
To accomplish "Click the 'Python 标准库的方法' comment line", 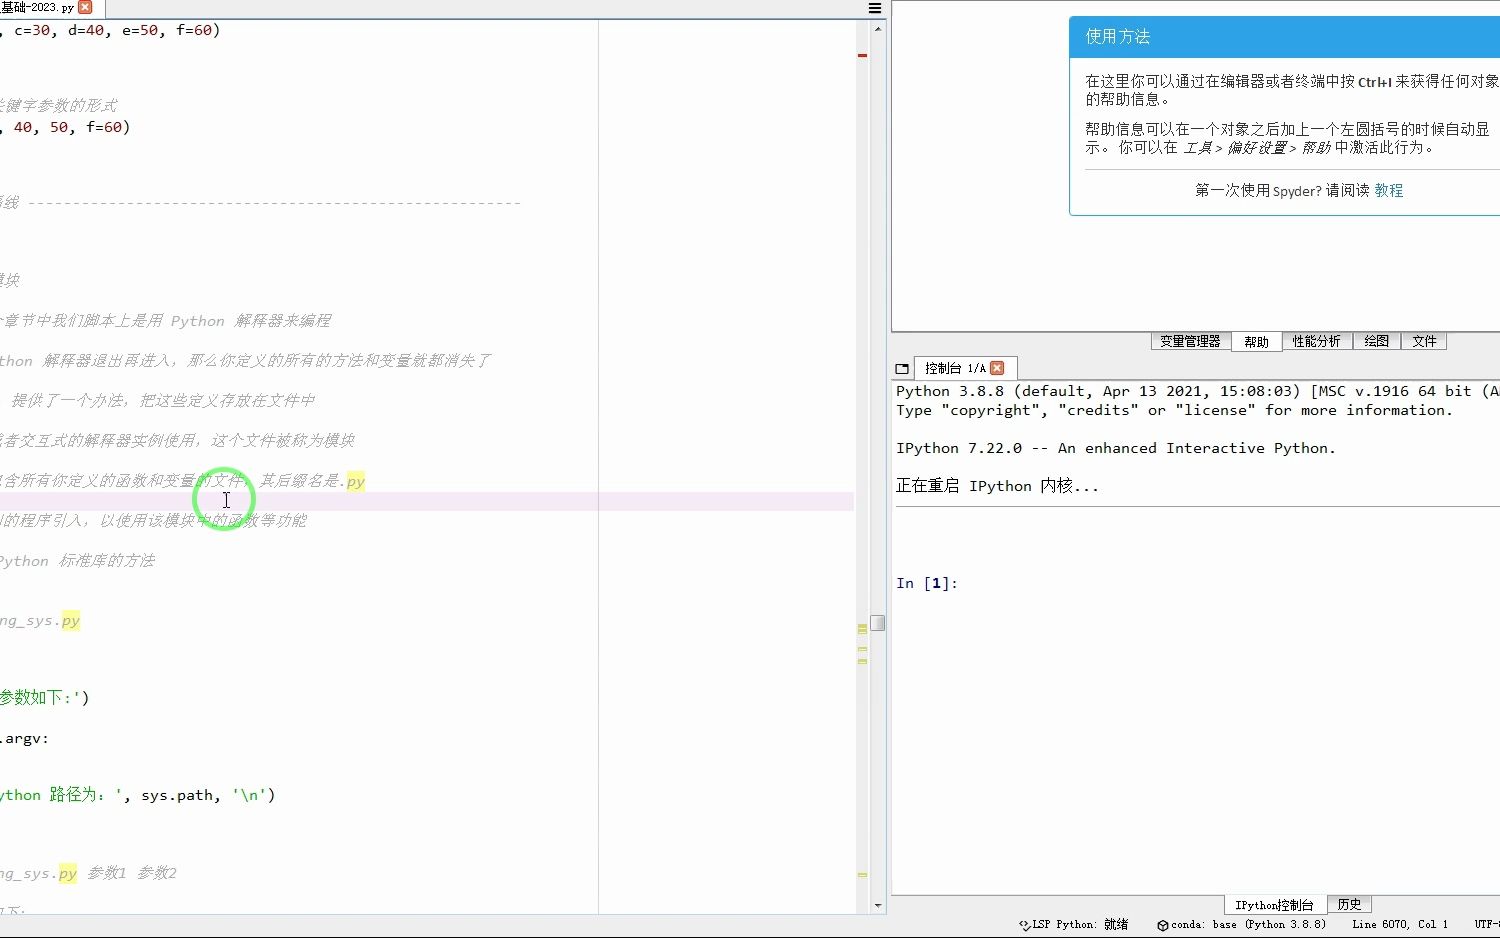I will 77,561.
